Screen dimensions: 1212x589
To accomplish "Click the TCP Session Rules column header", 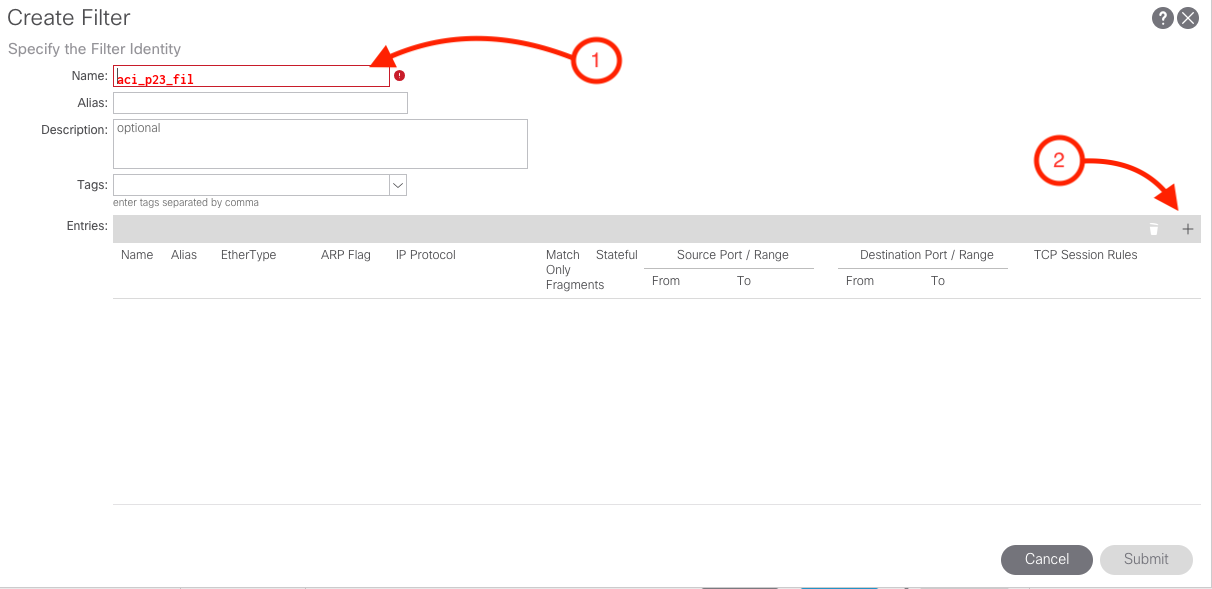I will [x=1085, y=255].
